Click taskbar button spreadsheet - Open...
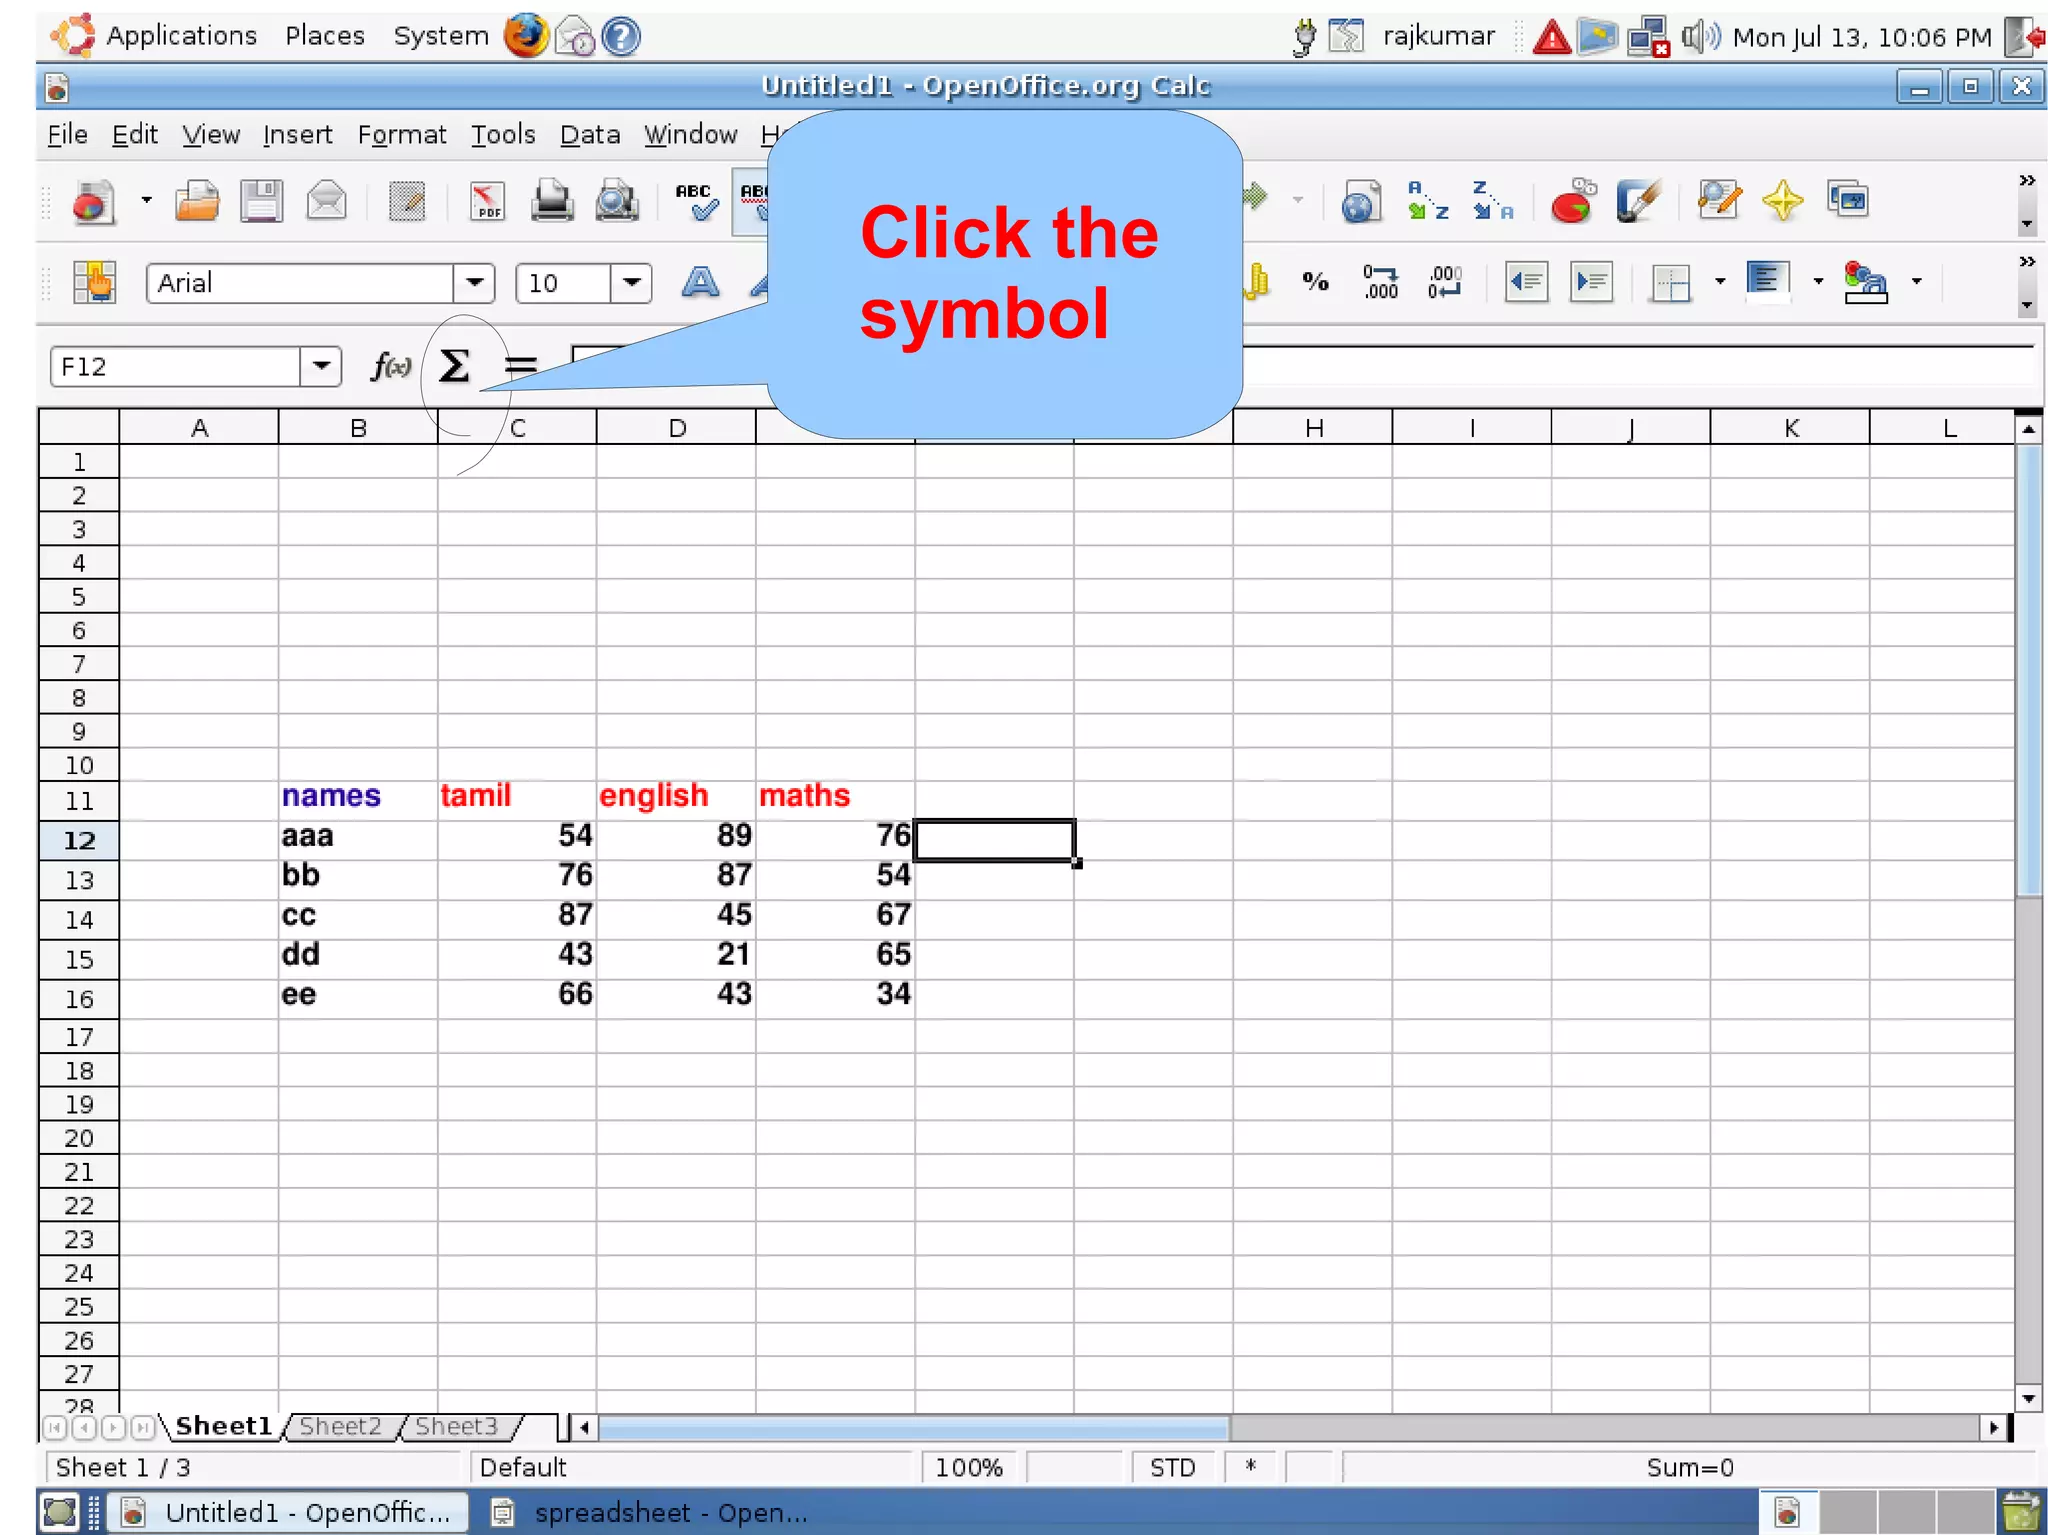 [652, 1512]
